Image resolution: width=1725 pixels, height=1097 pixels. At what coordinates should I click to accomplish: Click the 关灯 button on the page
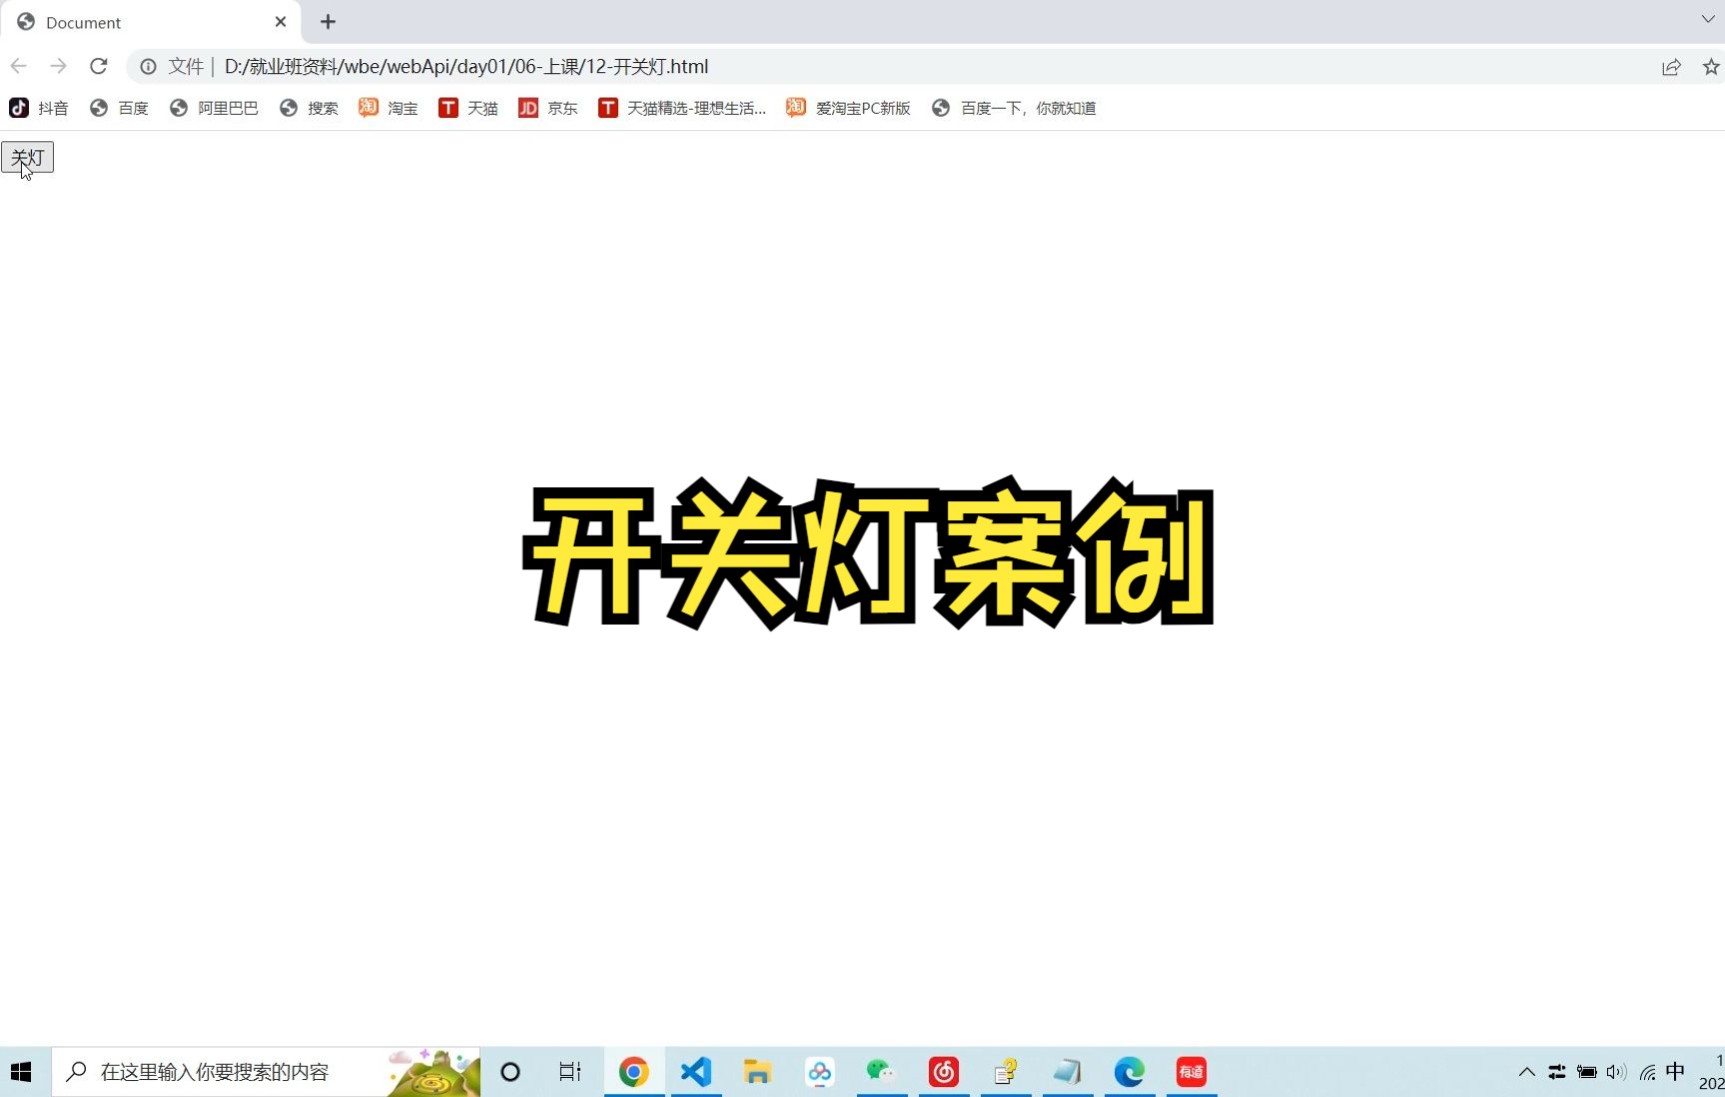point(26,157)
